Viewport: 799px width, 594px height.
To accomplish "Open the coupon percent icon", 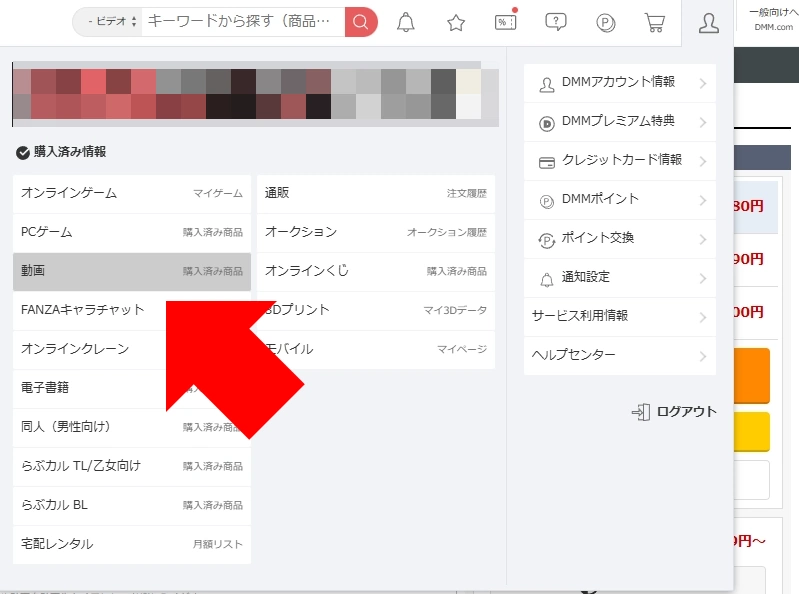I will point(505,22).
